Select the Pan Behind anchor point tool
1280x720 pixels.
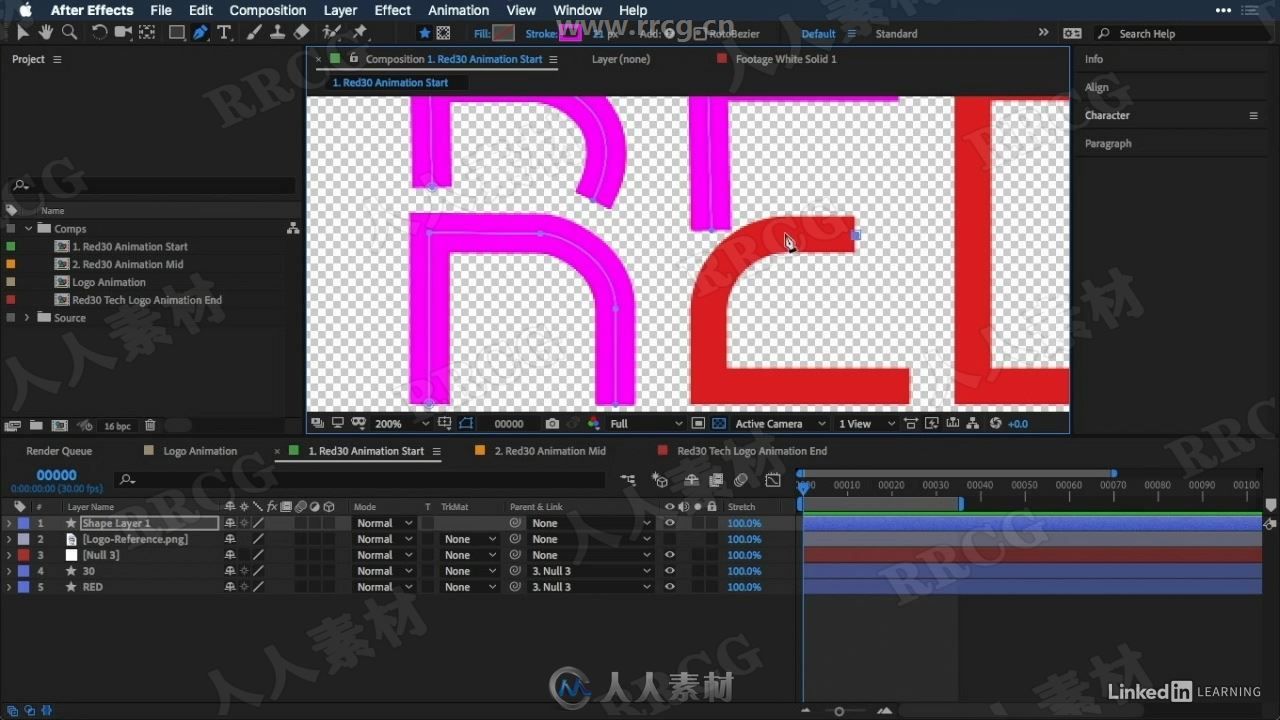tap(147, 33)
